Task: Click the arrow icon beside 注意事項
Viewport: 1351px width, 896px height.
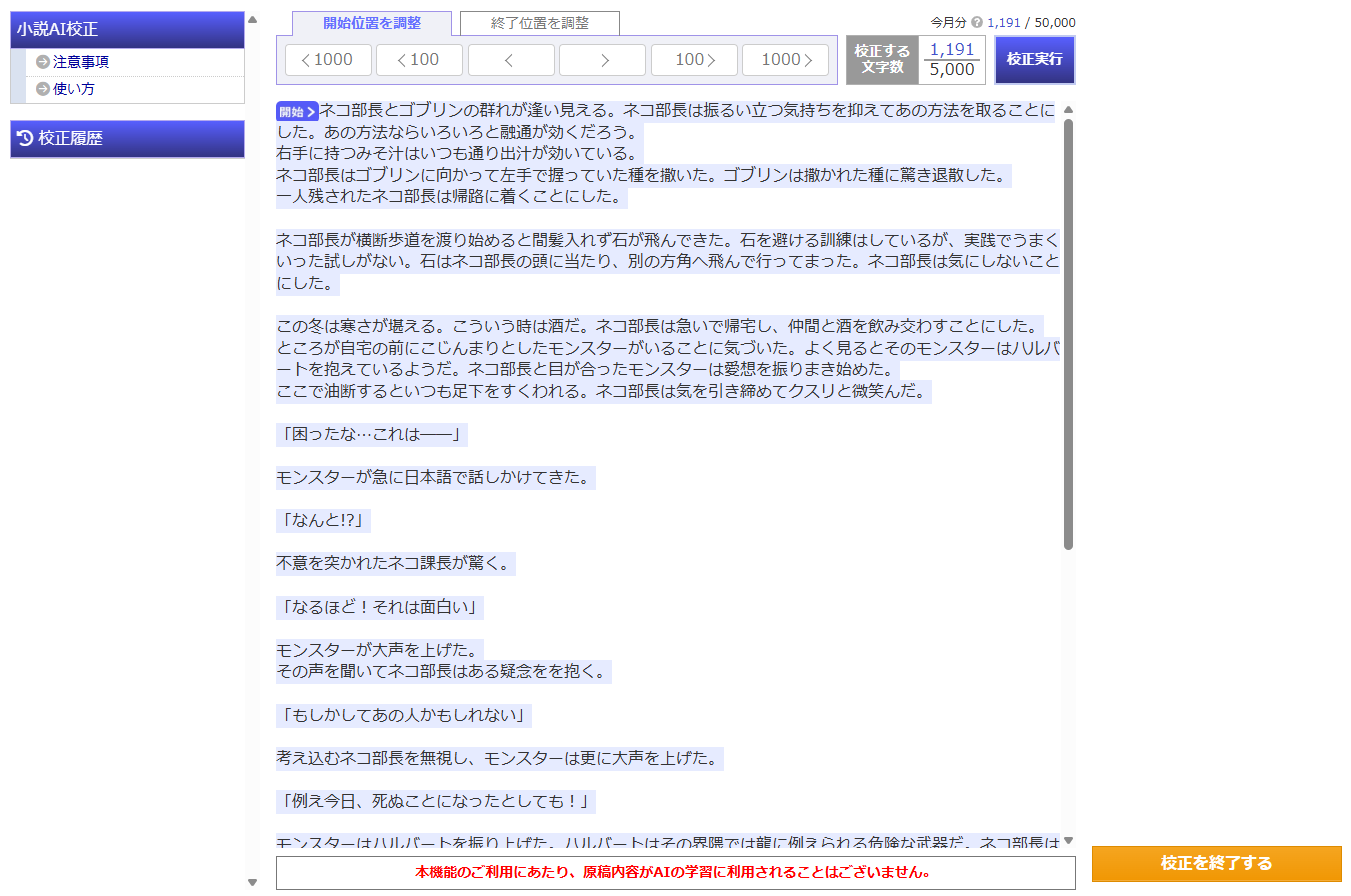Action: 43,62
